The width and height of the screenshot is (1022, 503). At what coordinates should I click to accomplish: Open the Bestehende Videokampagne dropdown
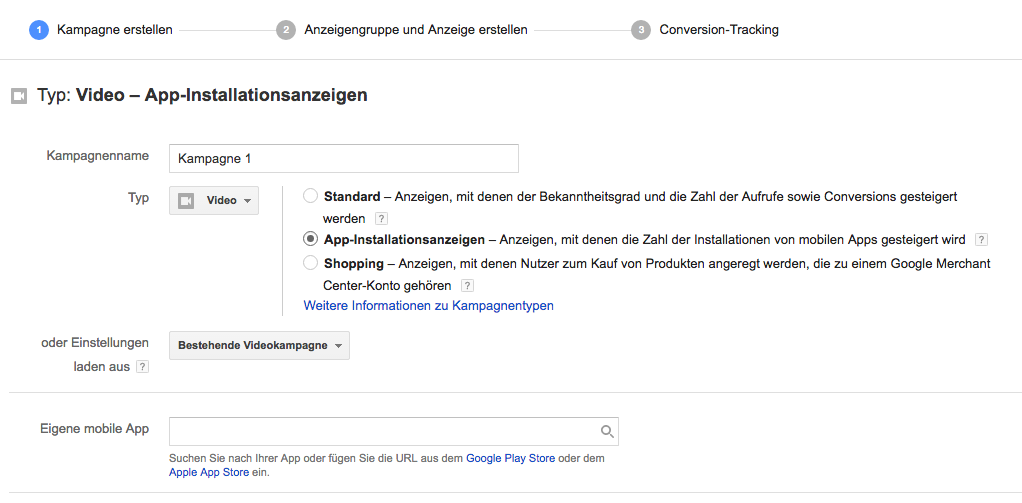pyautogui.click(x=259, y=345)
